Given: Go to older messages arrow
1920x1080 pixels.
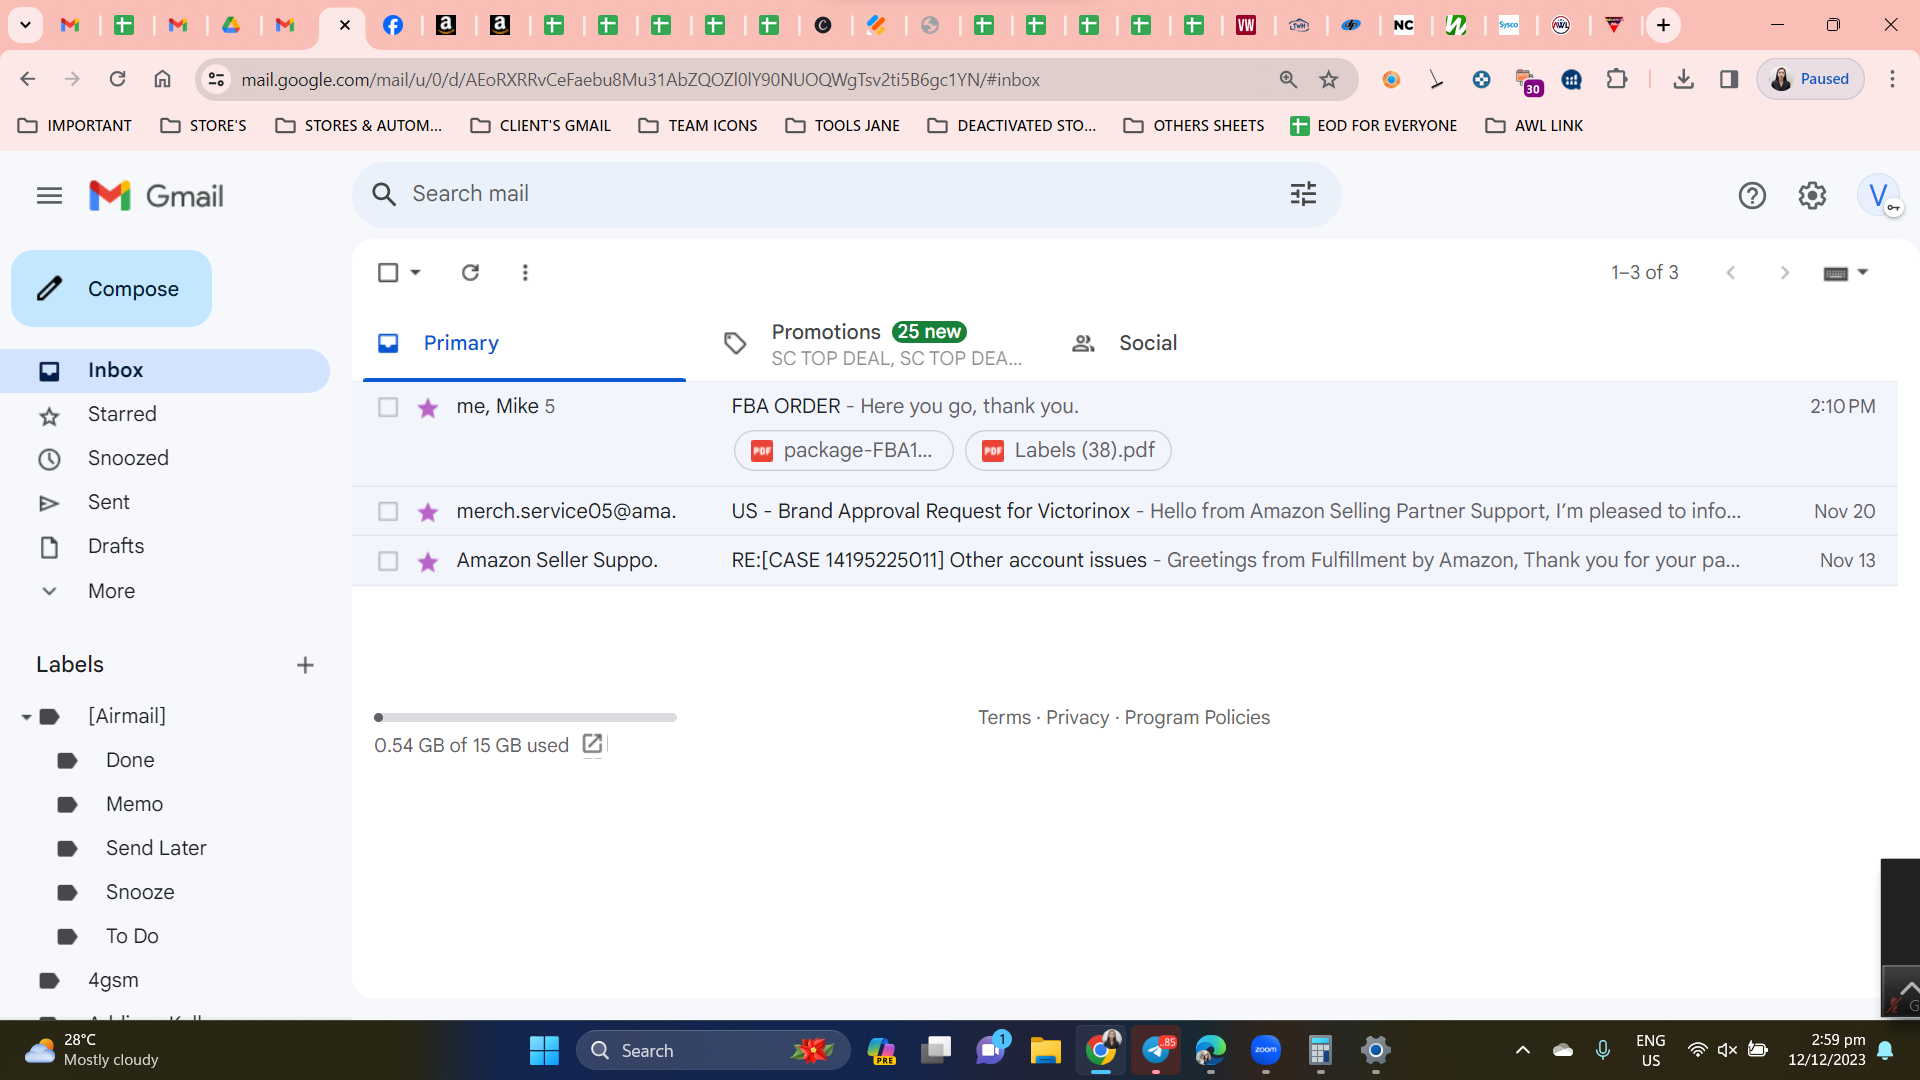Looking at the screenshot, I should click(1784, 272).
